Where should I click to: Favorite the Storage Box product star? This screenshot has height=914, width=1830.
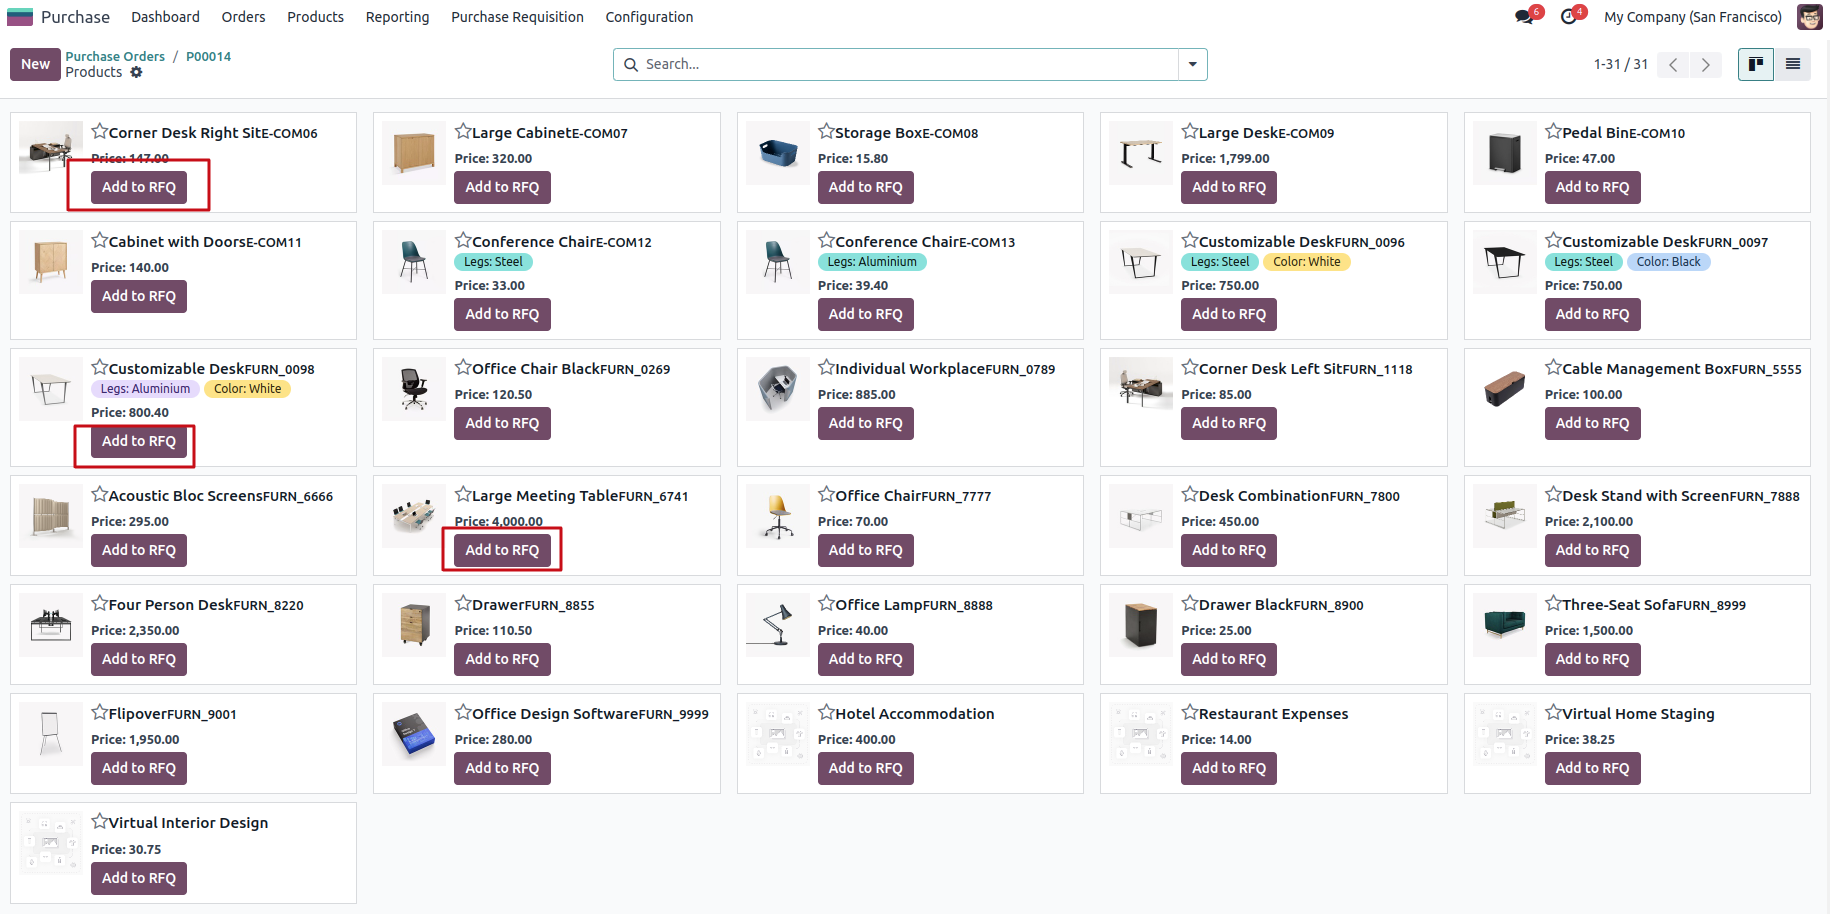(x=826, y=132)
